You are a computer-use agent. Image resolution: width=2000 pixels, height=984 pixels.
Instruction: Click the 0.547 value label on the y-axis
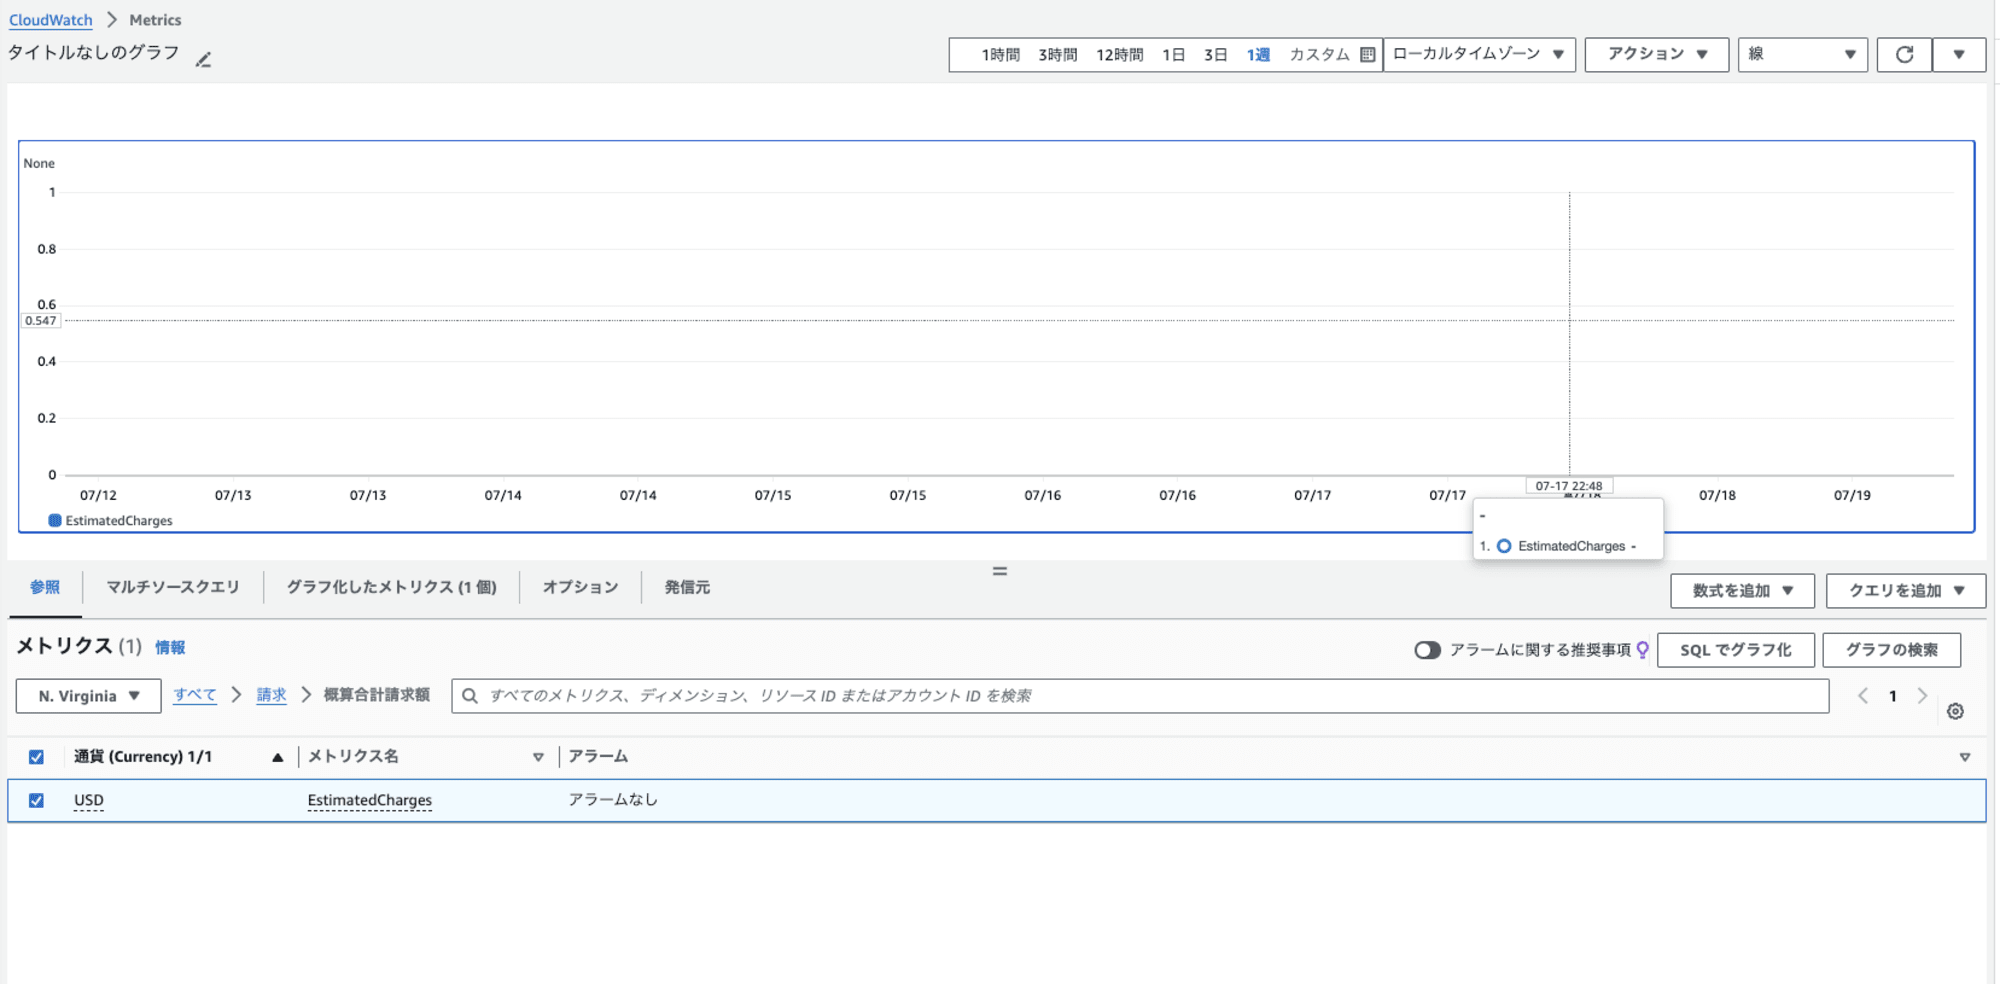(41, 321)
